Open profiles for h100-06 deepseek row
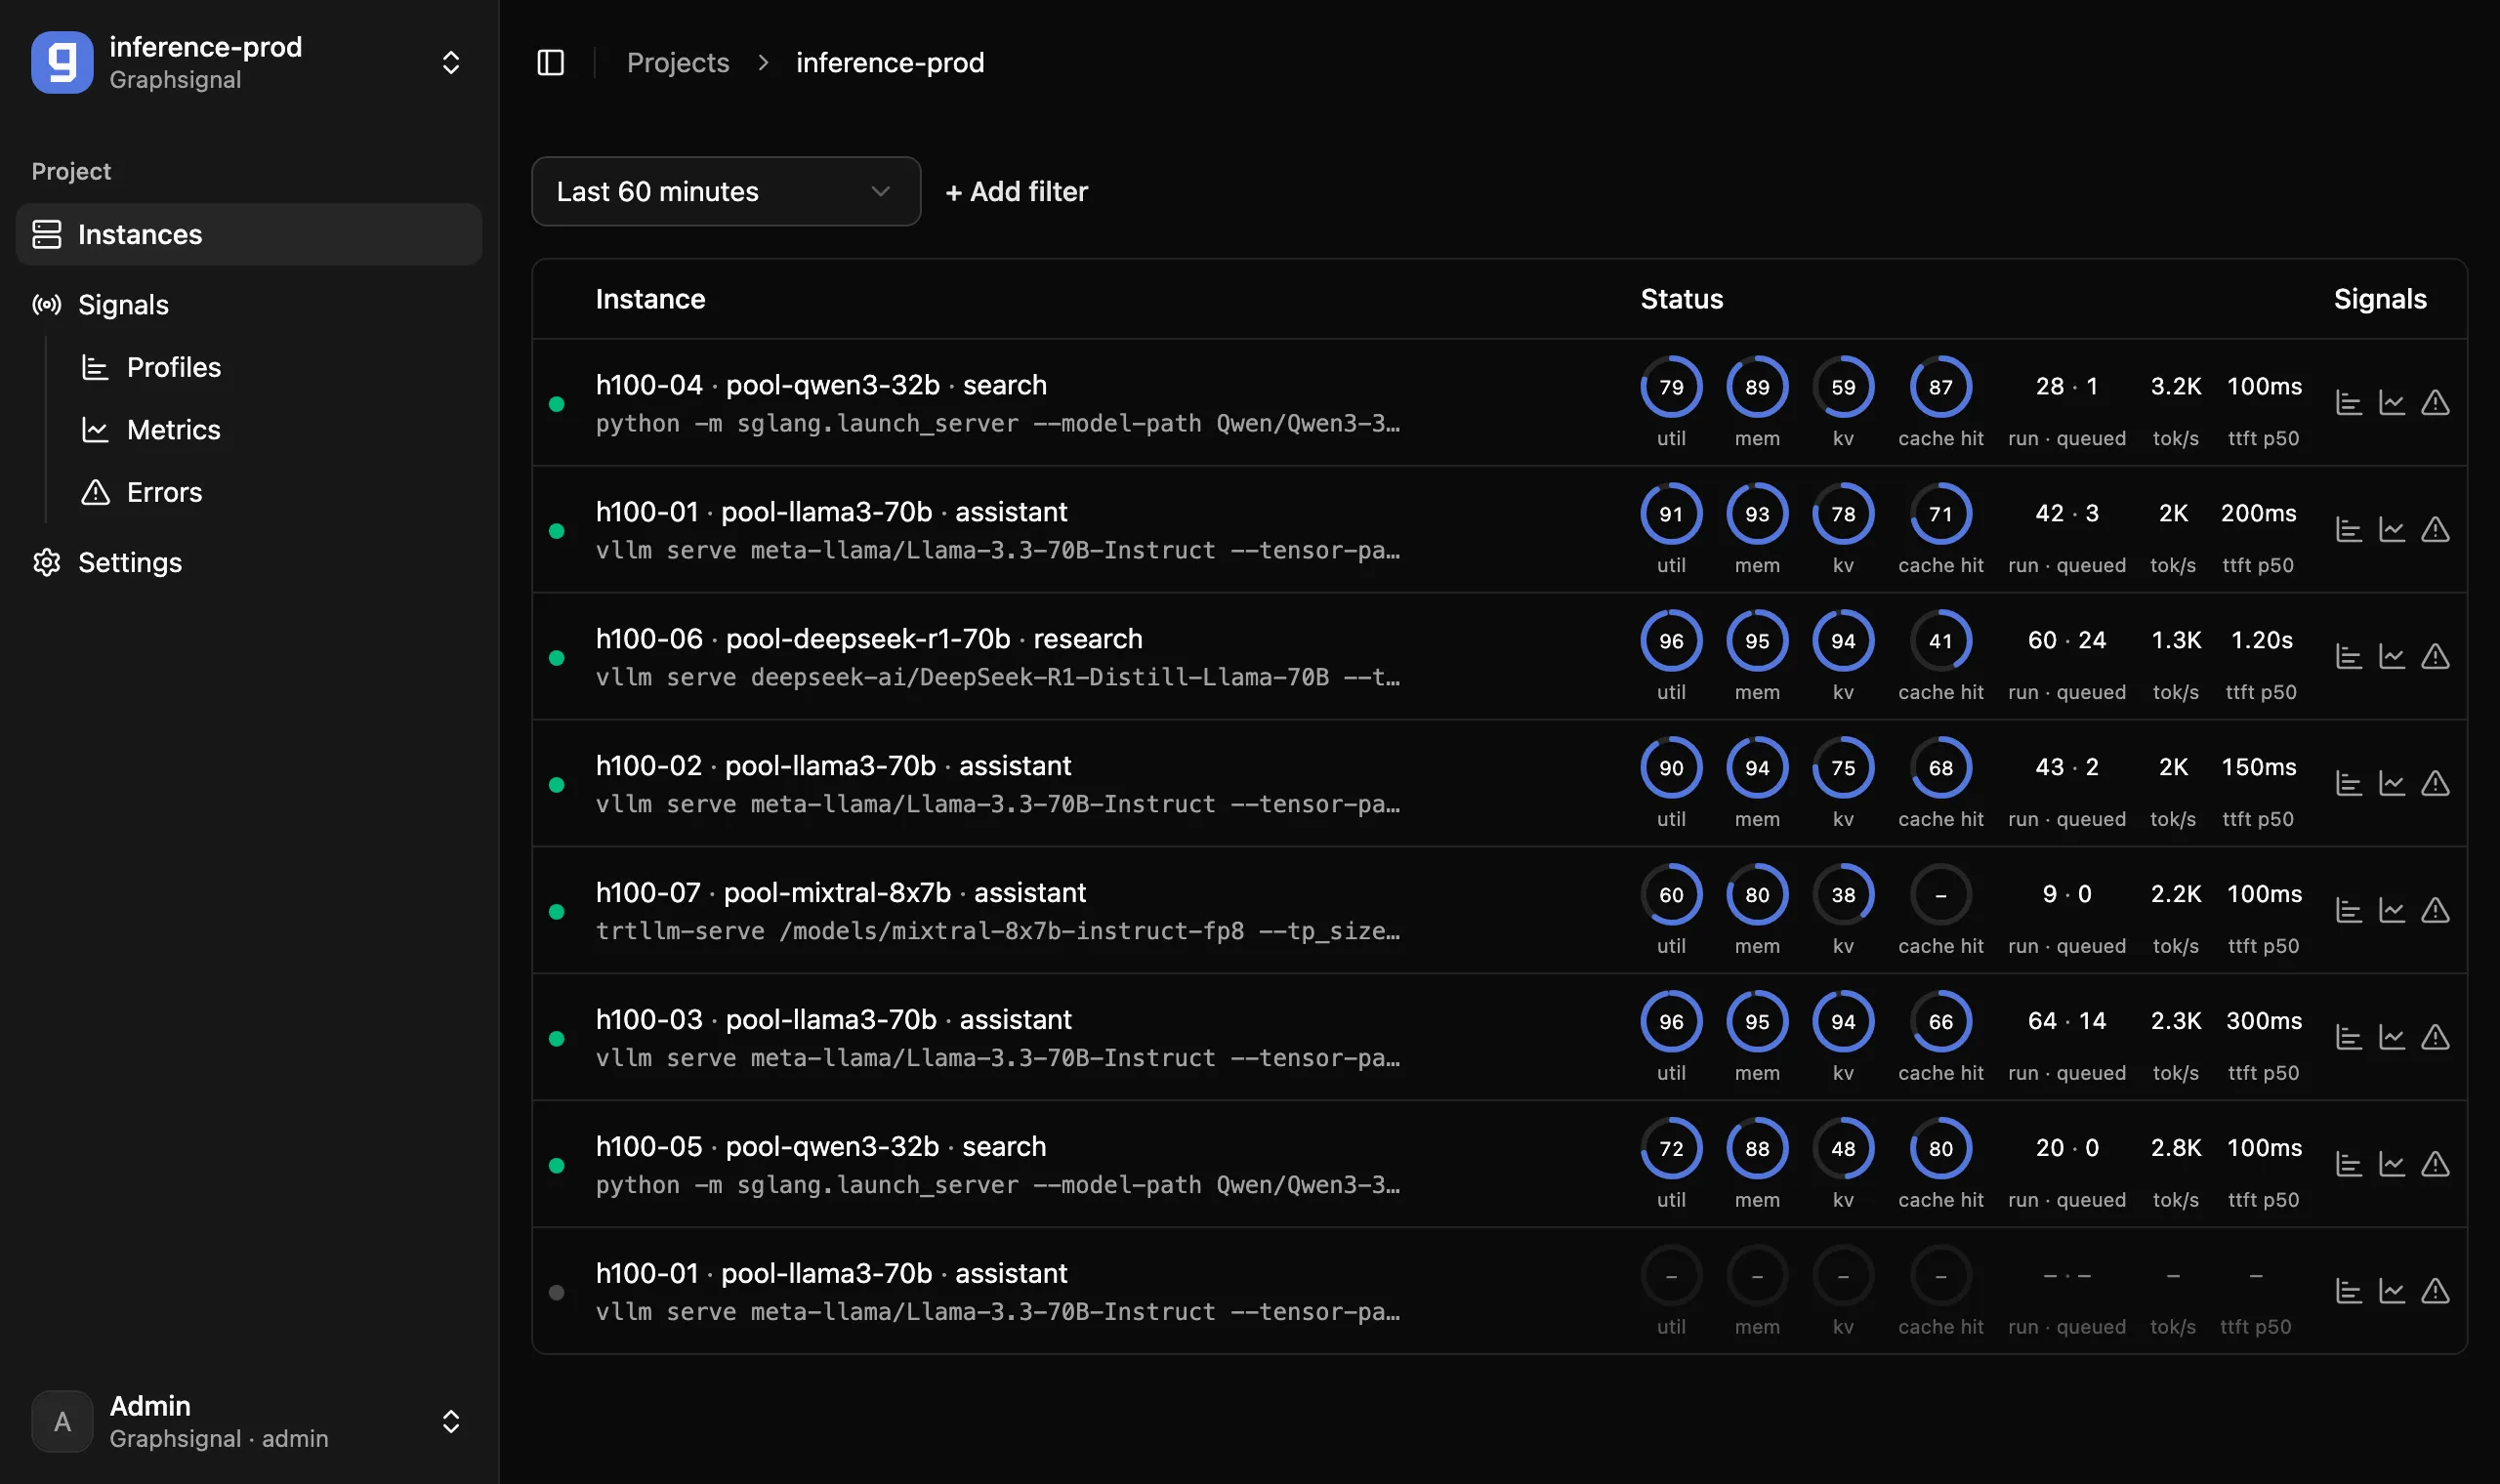The width and height of the screenshot is (2500, 1484). pos(2348,656)
